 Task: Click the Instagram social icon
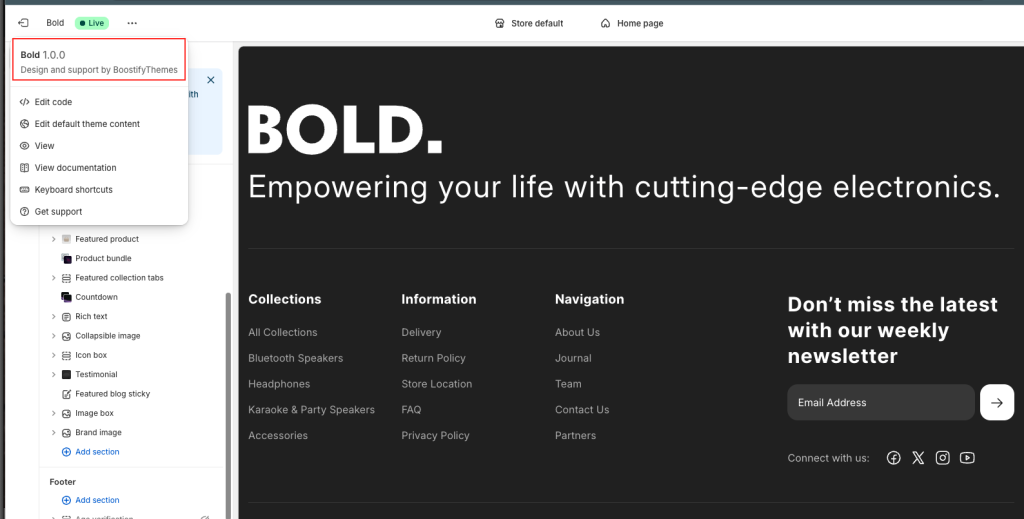coord(942,458)
